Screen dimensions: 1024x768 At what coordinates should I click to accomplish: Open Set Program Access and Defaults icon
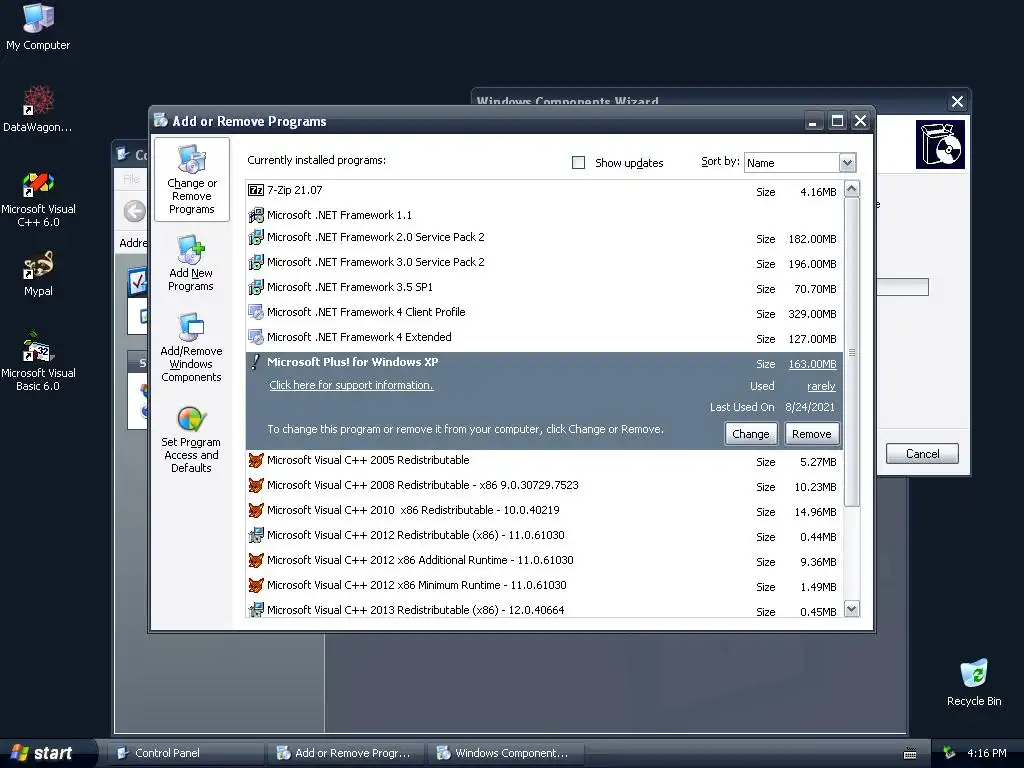click(191, 439)
